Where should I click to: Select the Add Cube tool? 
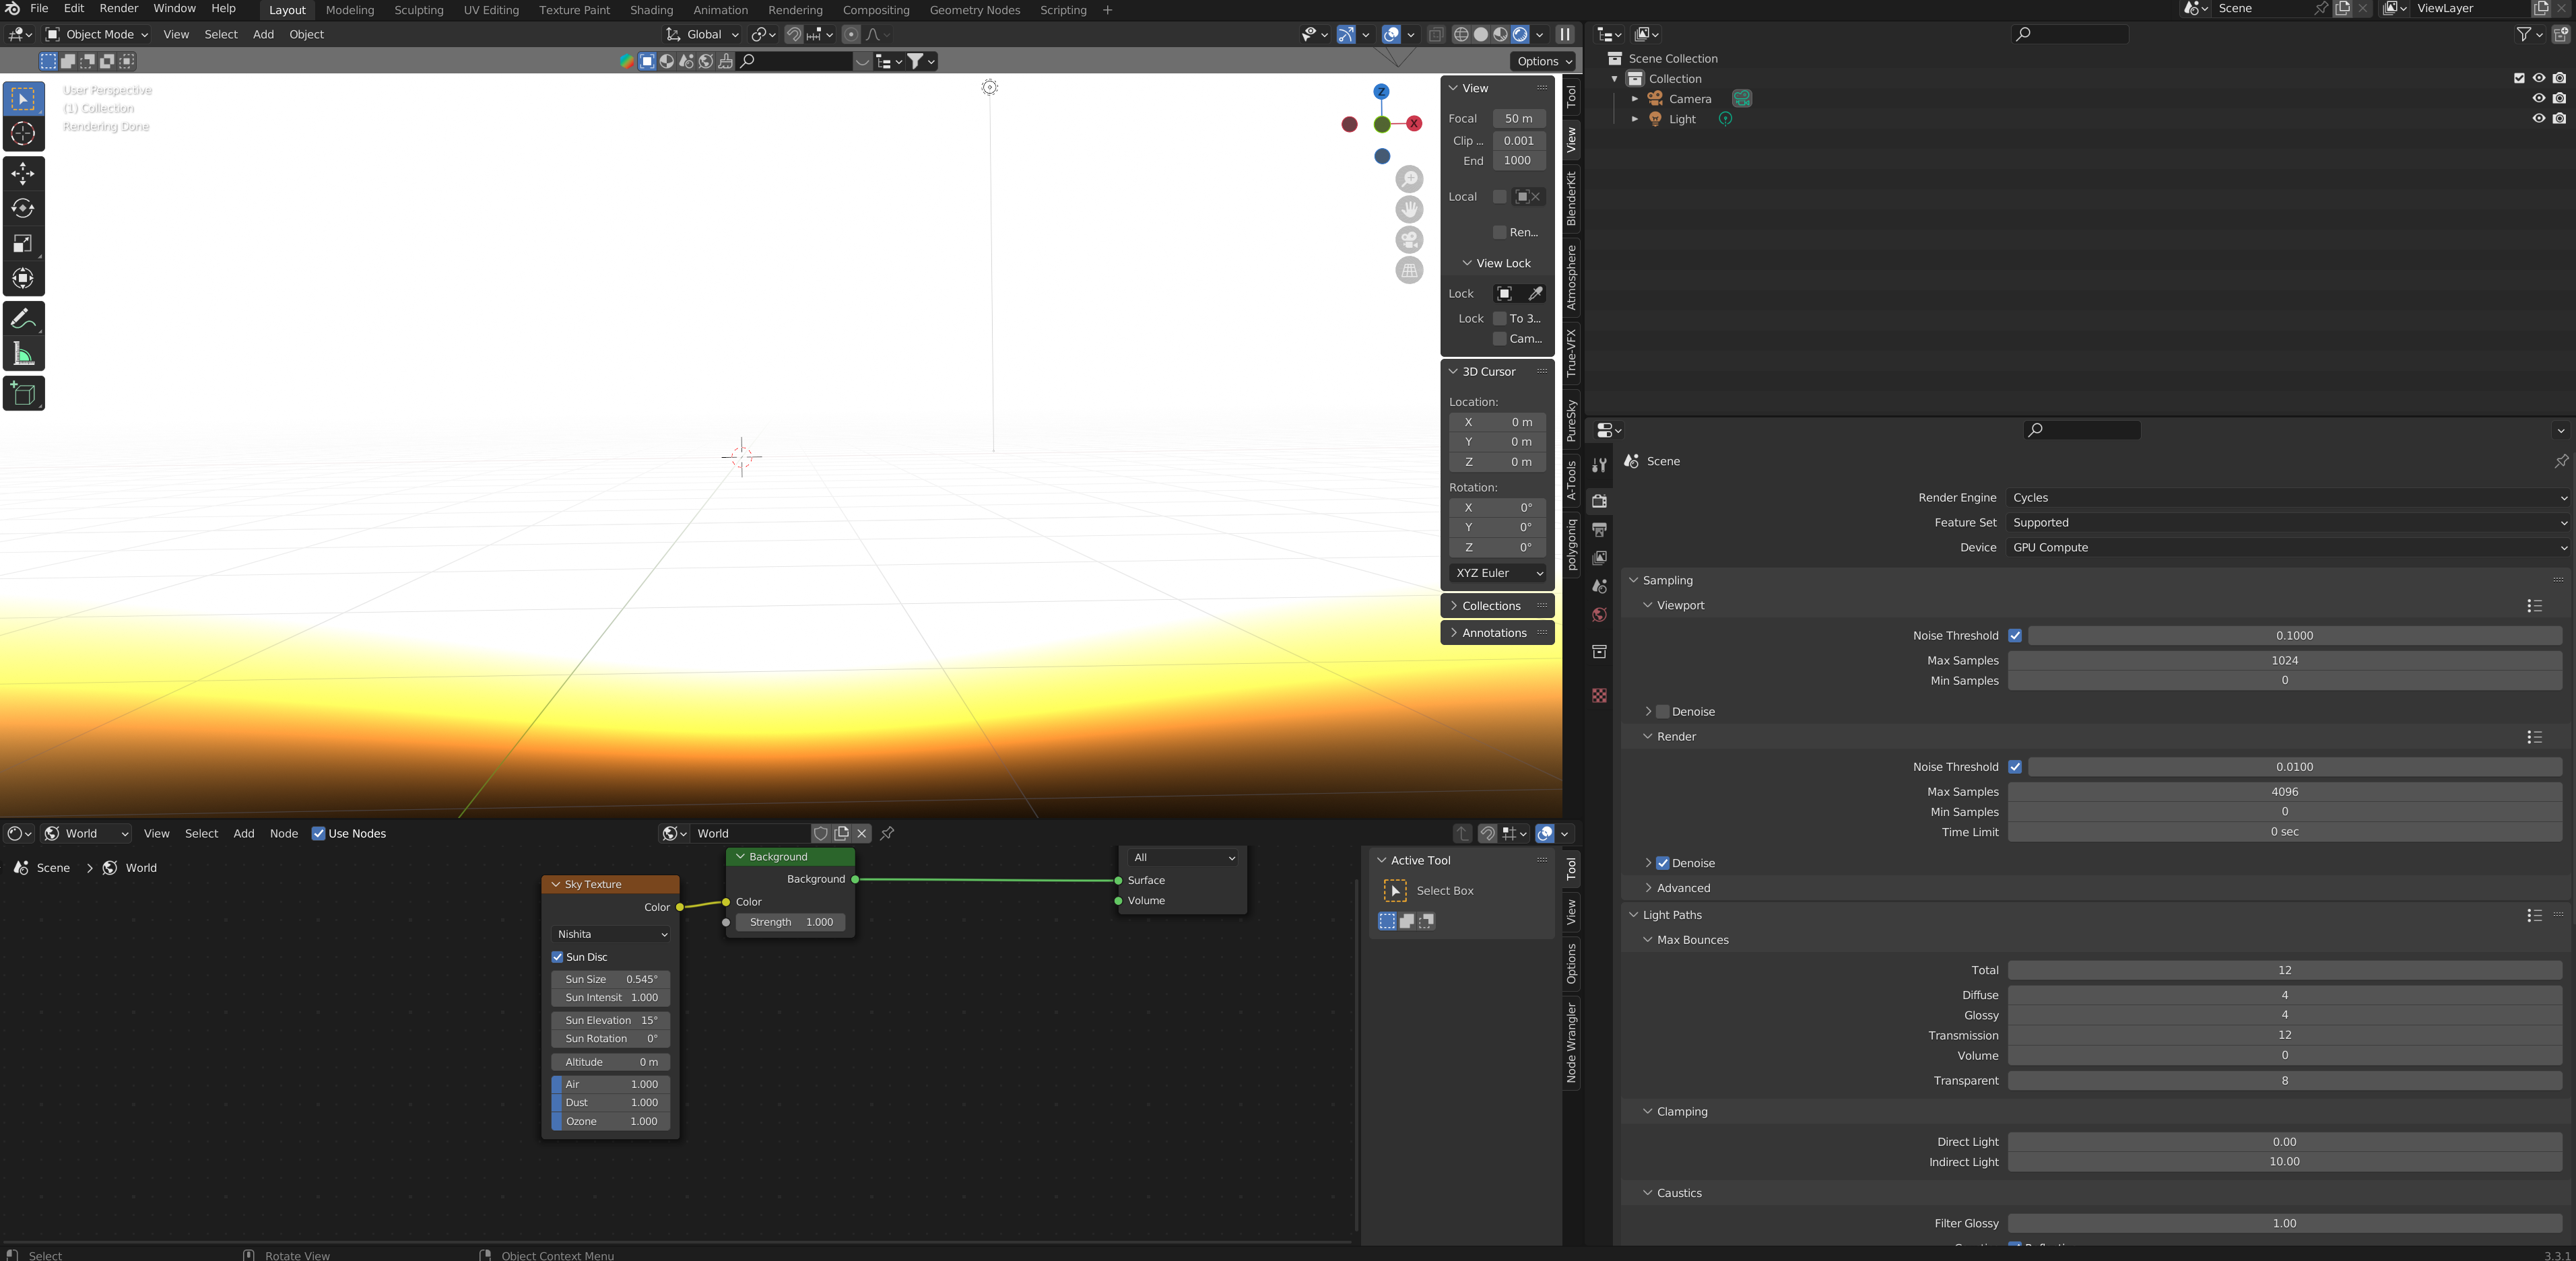click(x=23, y=393)
